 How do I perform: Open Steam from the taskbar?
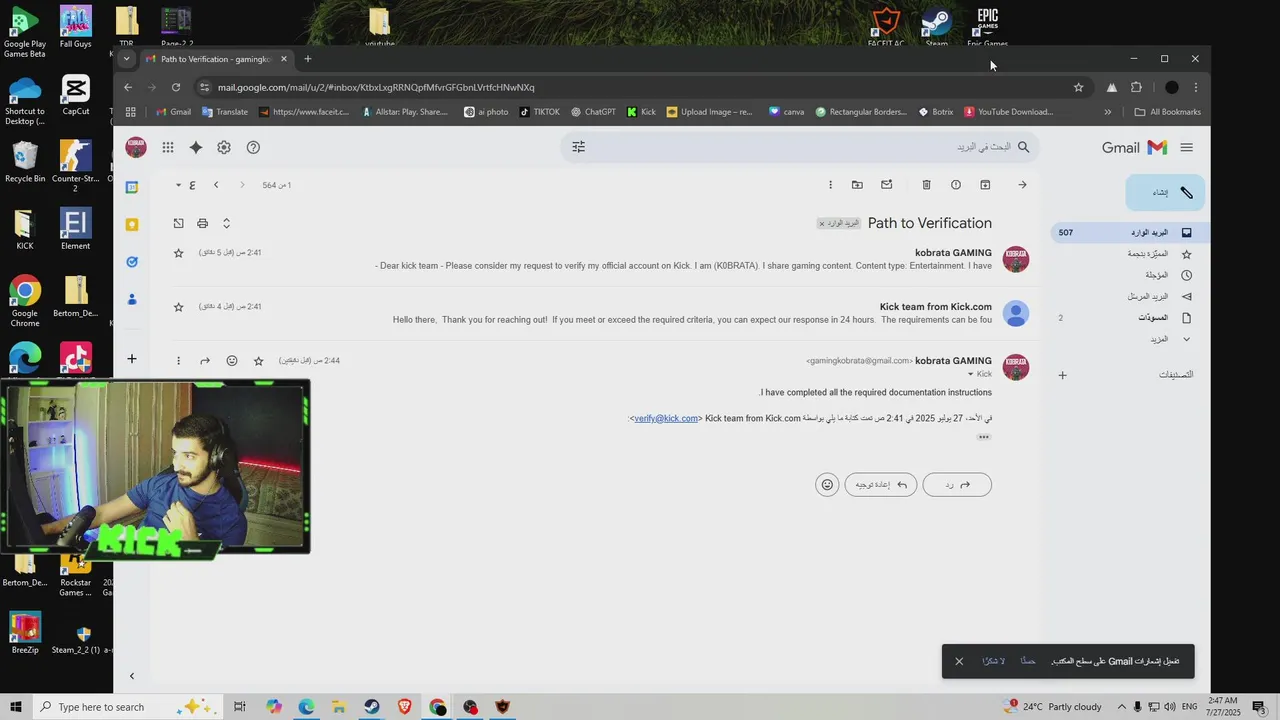click(371, 707)
